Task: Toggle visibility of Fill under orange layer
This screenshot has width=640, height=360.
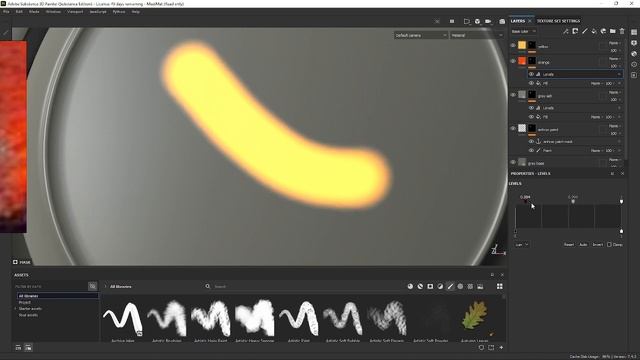Action: (x=531, y=83)
